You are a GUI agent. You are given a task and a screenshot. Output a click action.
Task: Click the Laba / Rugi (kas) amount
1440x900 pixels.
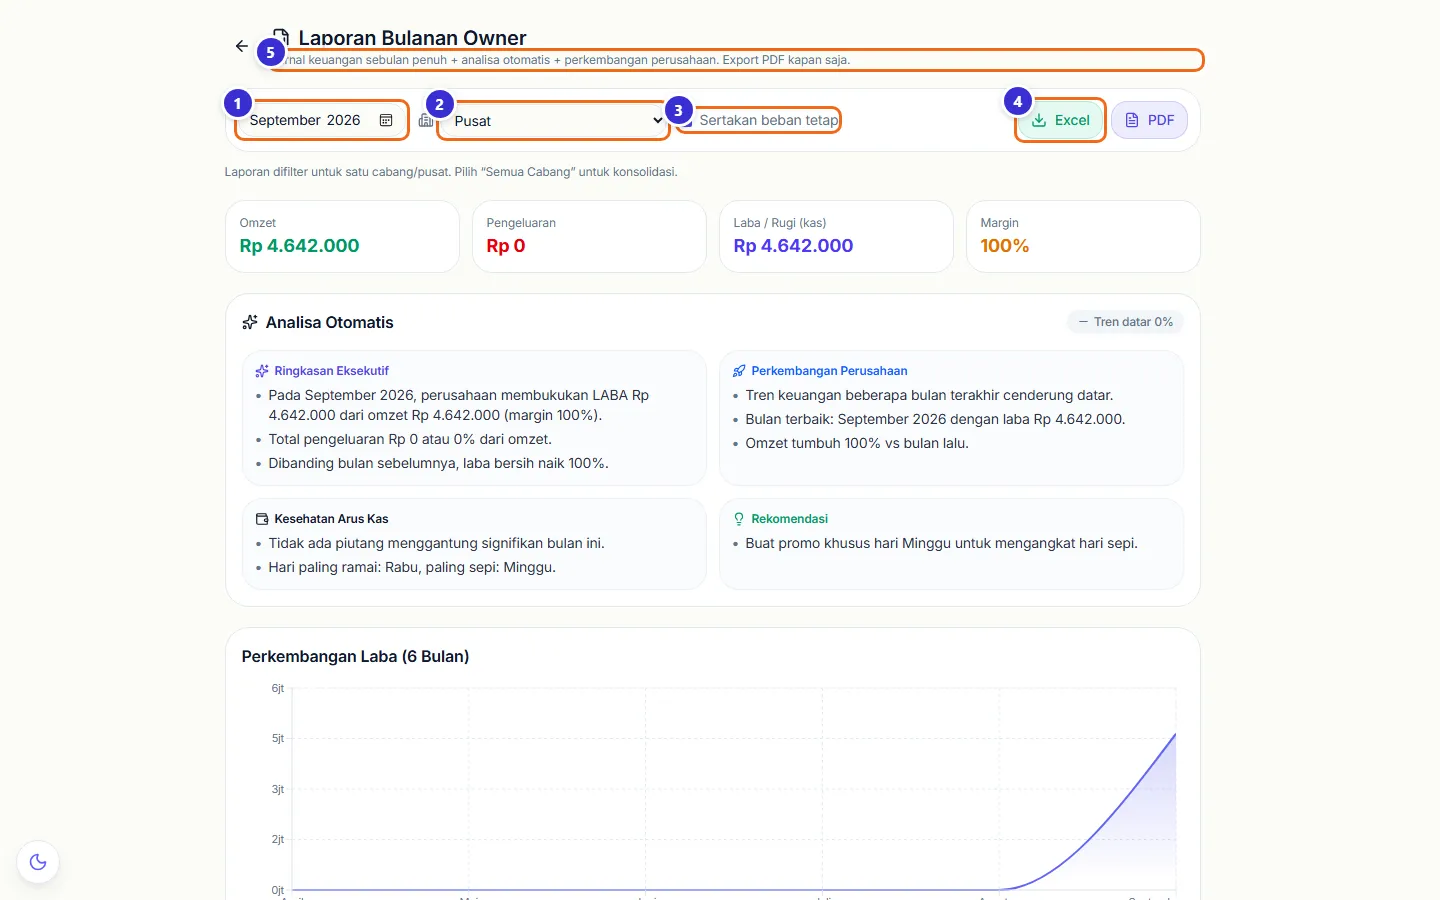(793, 246)
